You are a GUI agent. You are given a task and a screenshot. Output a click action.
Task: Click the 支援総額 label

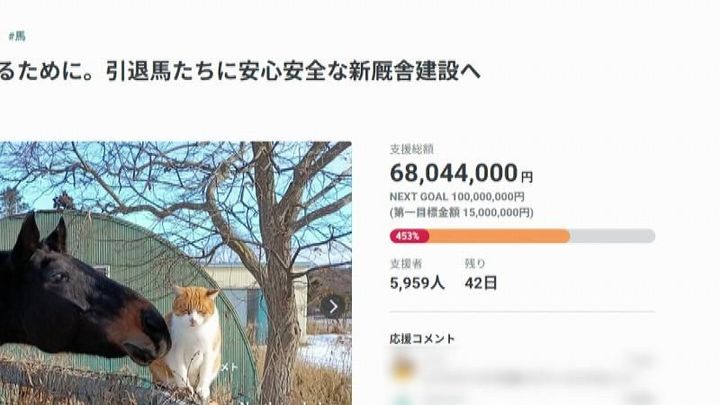[x=411, y=149]
